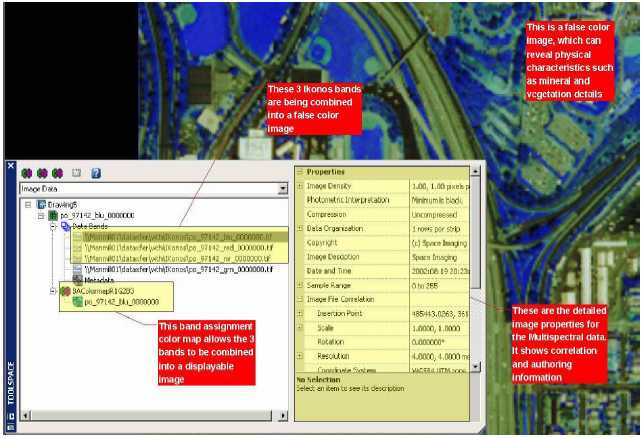The width and height of the screenshot is (642, 438).
Task: Click the tree view's right scroll arrow
Action: pyautogui.click(x=283, y=416)
